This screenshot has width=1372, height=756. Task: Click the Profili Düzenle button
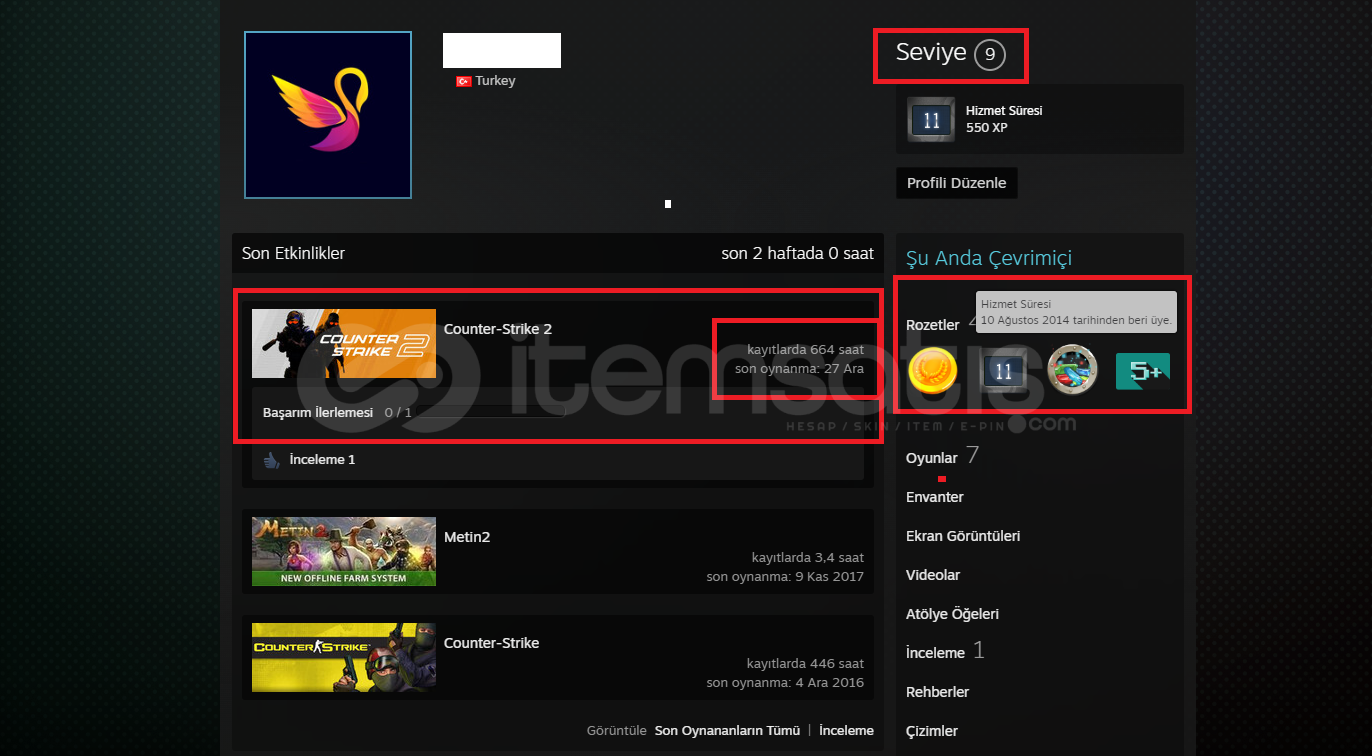pyautogui.click(x=957, y=183)
